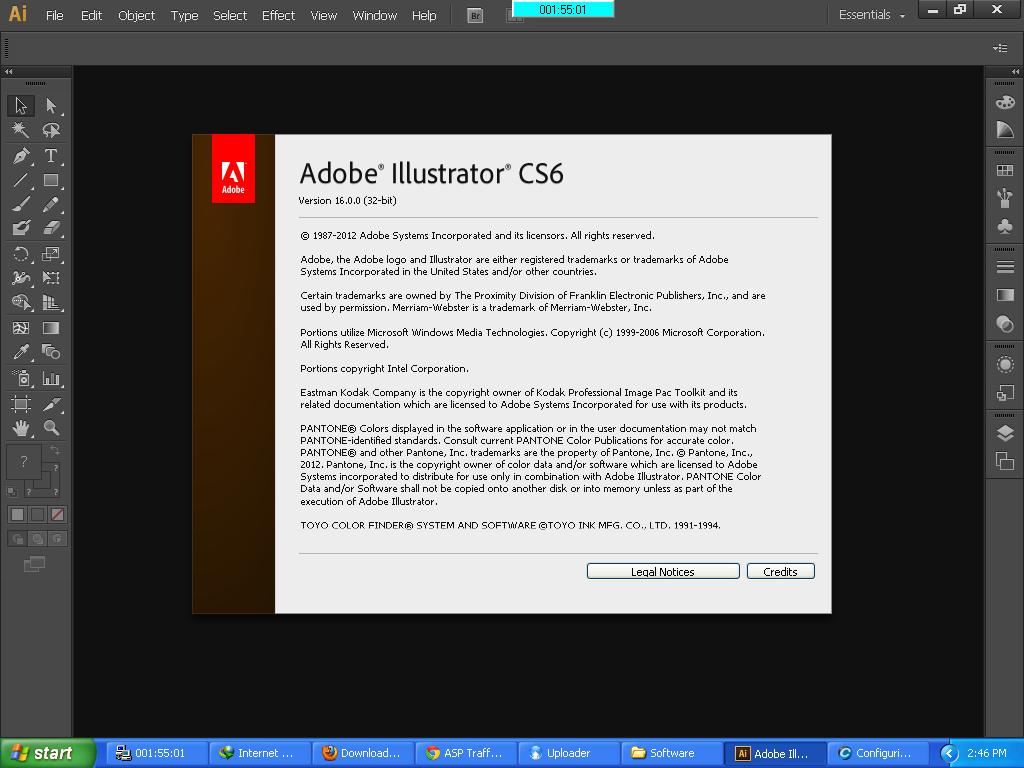Select the Width tool
The height and width of the screenshot is (768, 1024).
pos(21,278)
